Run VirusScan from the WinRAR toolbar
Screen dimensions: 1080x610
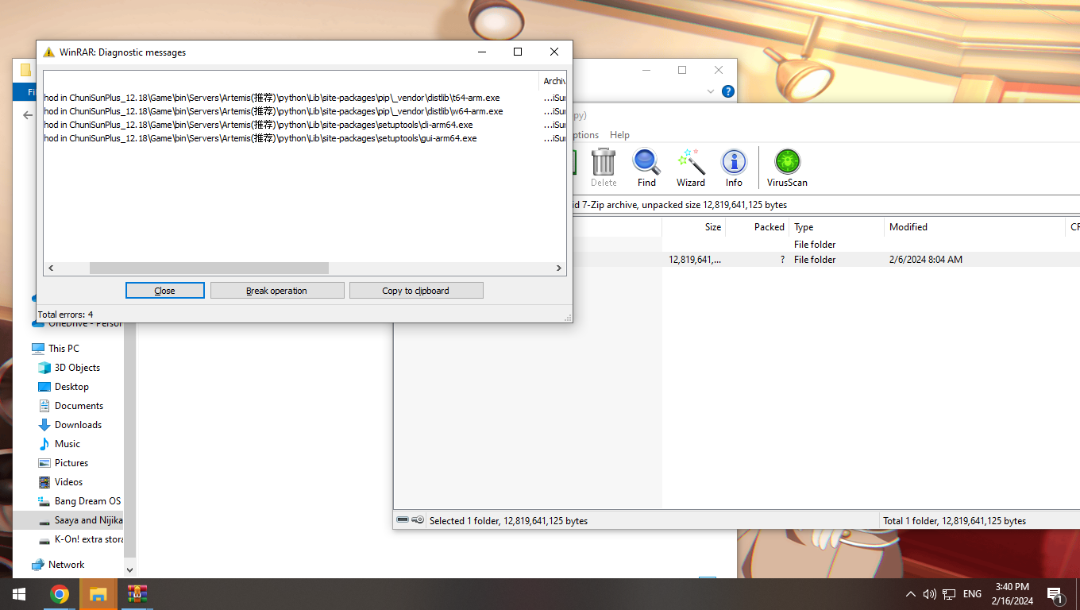tap(787, 167)
